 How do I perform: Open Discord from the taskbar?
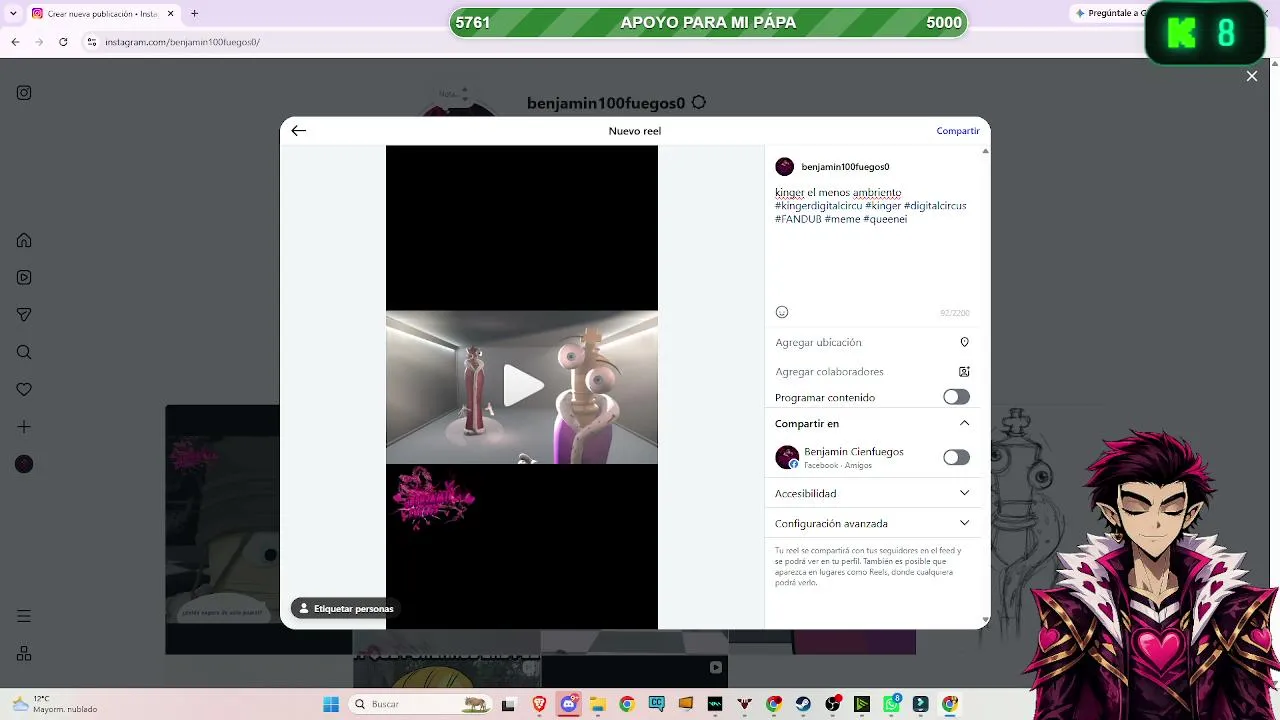coord(569,704)
